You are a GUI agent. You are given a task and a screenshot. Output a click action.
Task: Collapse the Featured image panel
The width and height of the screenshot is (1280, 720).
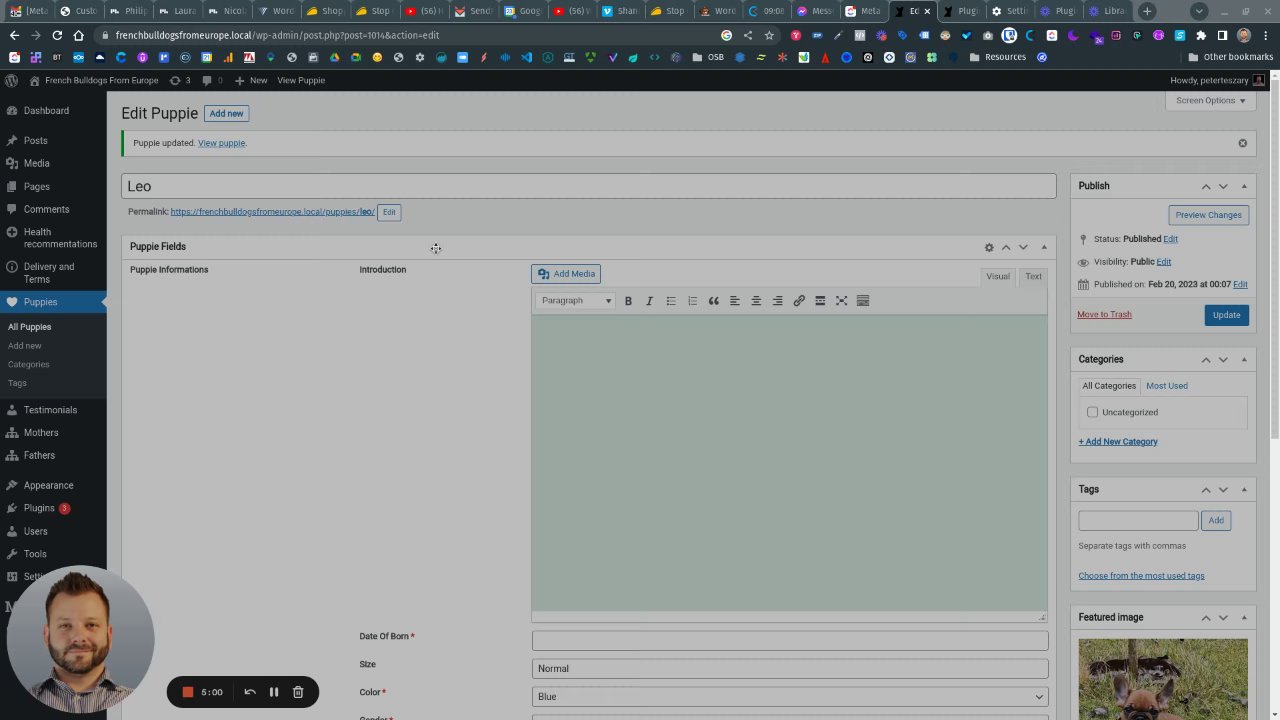tap(1244, 617)
